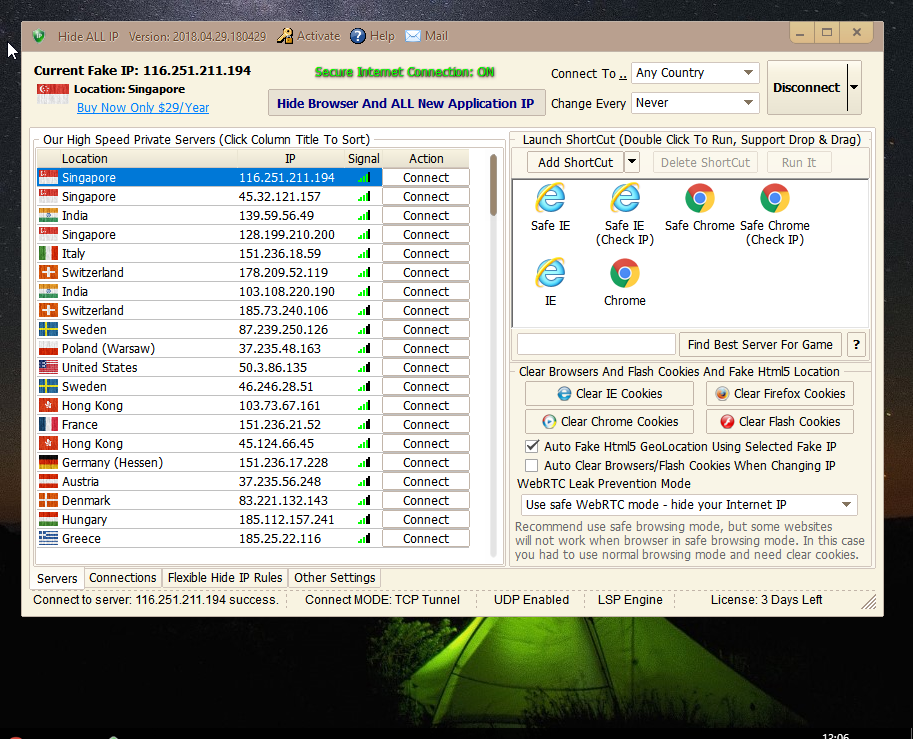This screenshot has height=739, width=913.
Task: Disable Auto Fake Html5 GeoLocation checkbox
Action: coord(532,447)
